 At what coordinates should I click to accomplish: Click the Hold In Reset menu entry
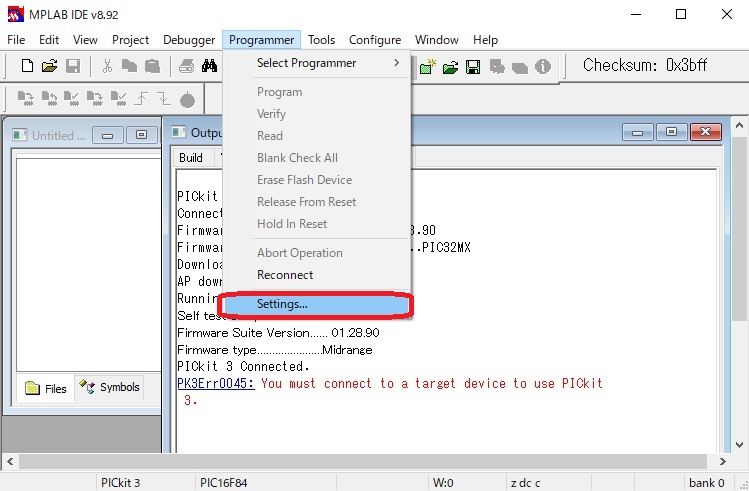[x=316, y=224]
